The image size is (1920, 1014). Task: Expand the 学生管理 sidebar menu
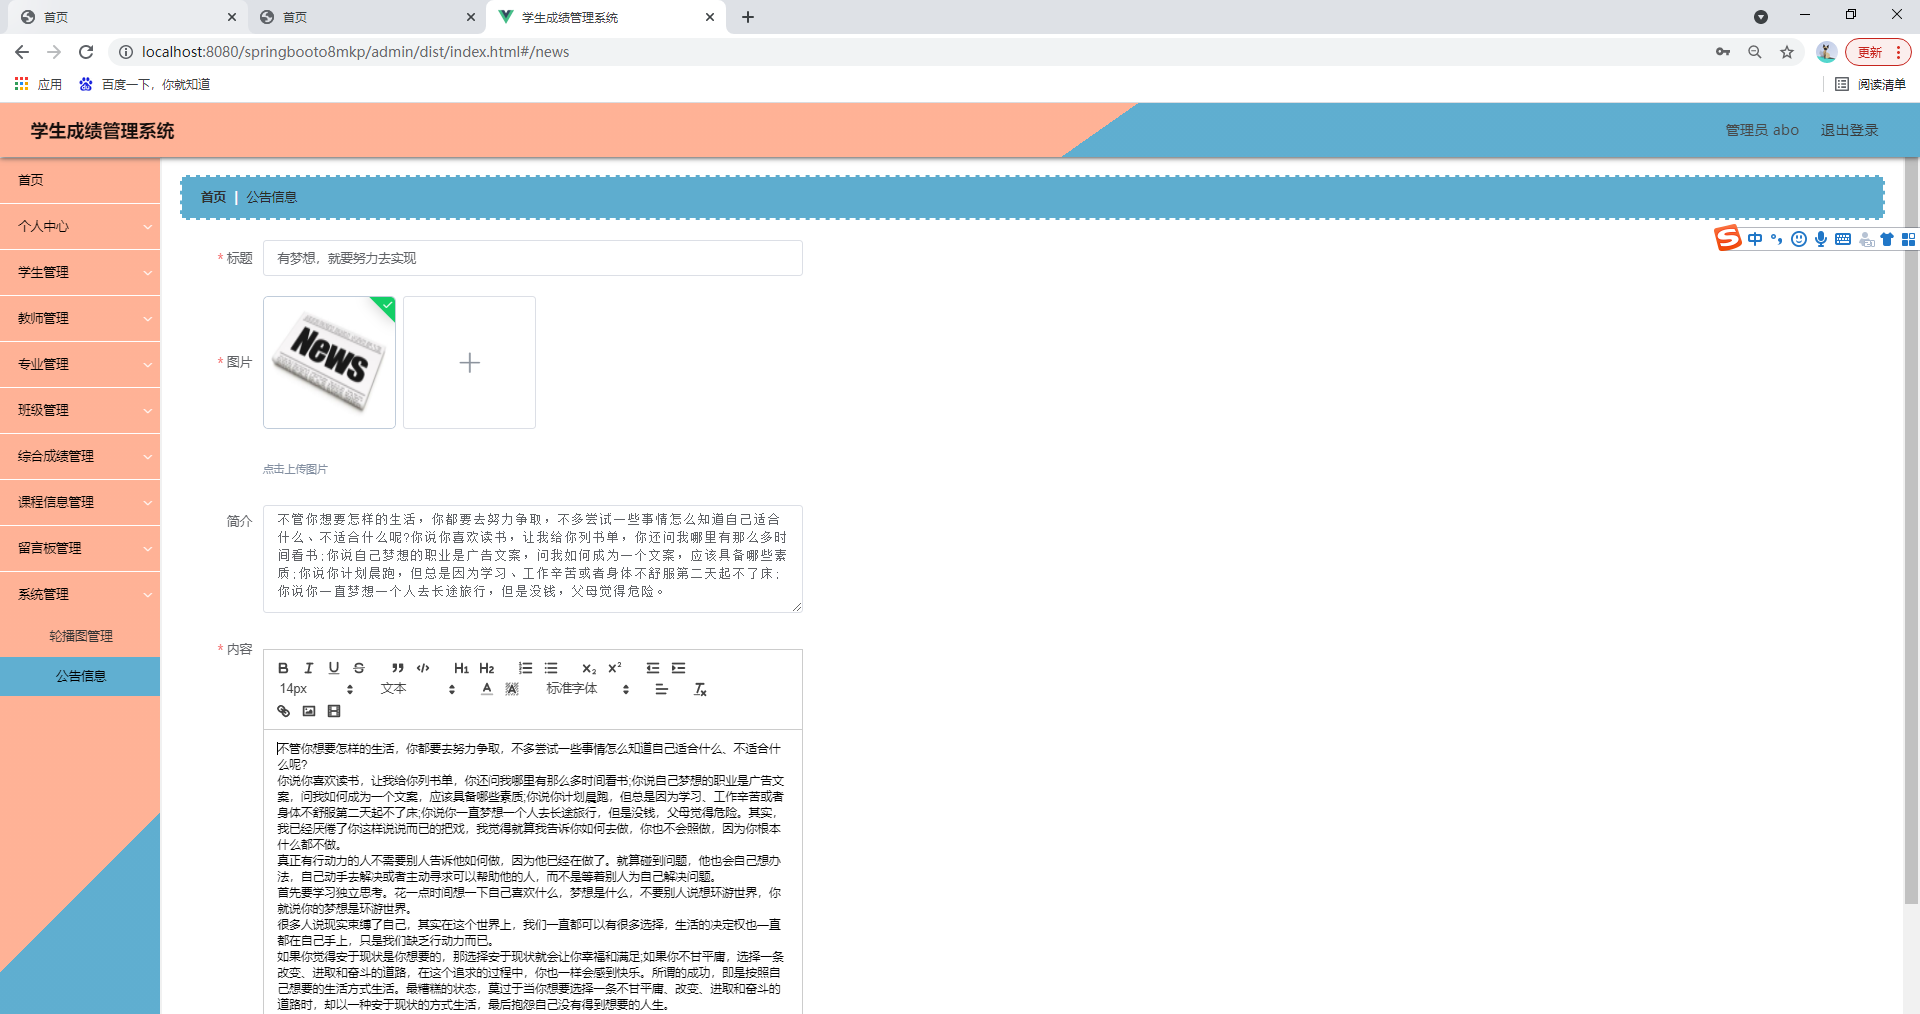[x=80, y=272]
